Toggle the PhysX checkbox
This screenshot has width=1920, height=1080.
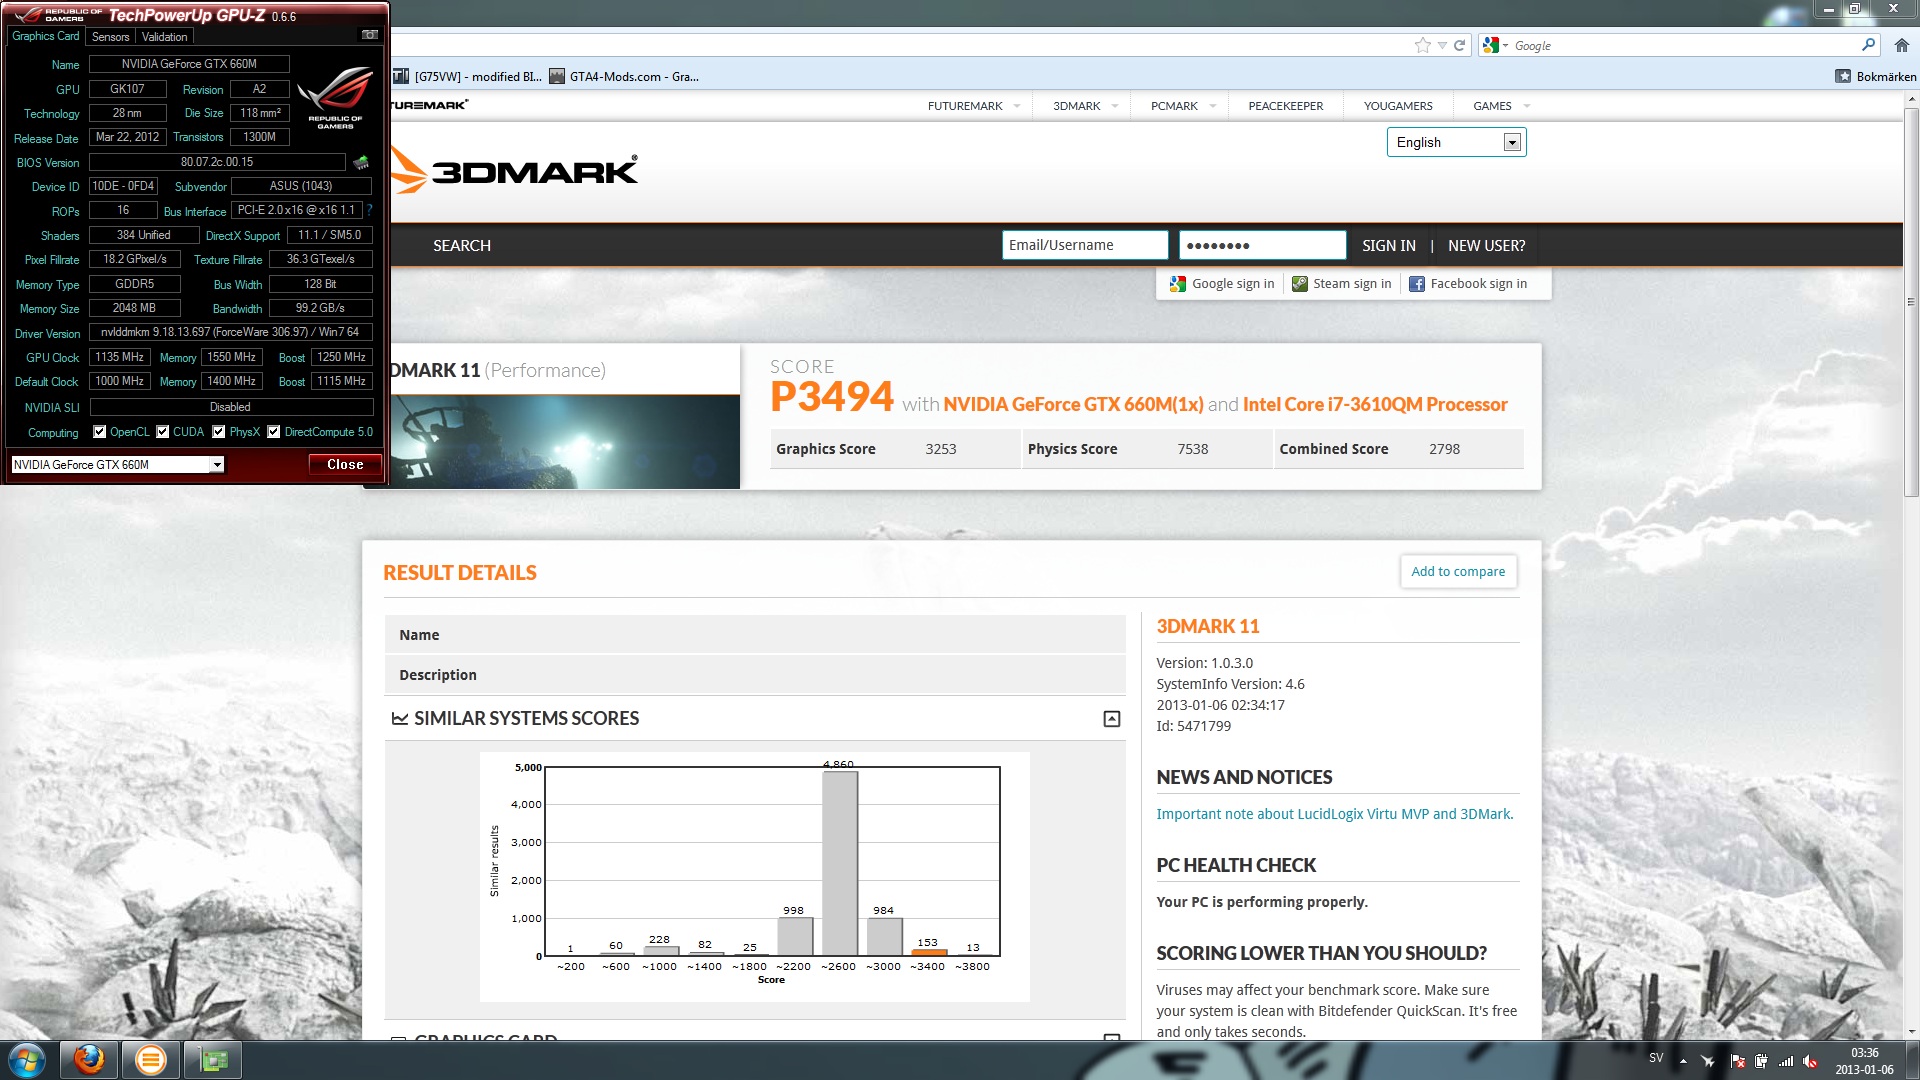218,432
